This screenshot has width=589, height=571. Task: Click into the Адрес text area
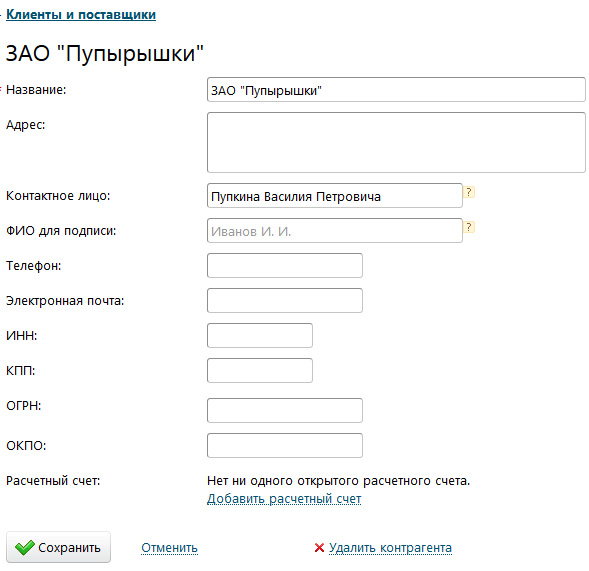click(396, 142)
